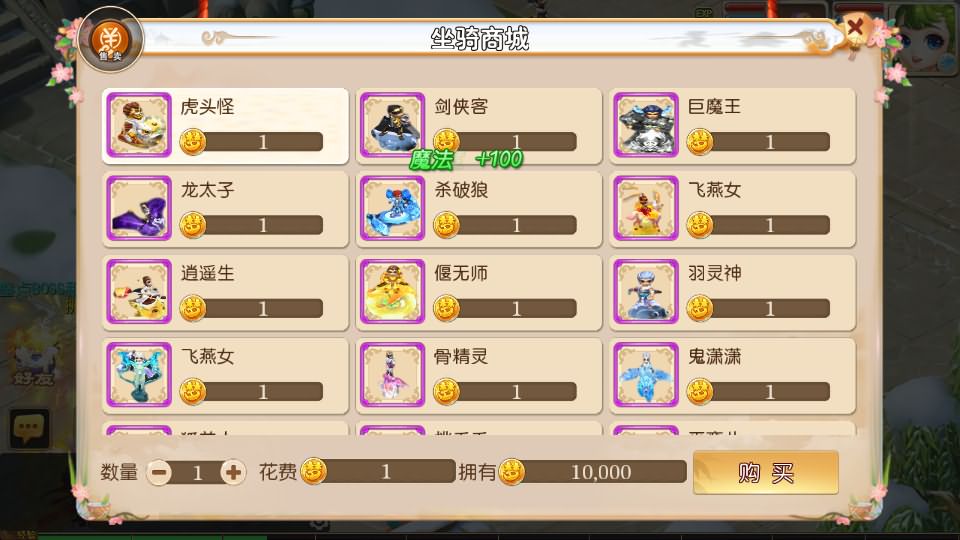Viewport: 960px width, 540px height.
Task: Click the 拥有 owned gold coin icon
Action: pos(512,472)
